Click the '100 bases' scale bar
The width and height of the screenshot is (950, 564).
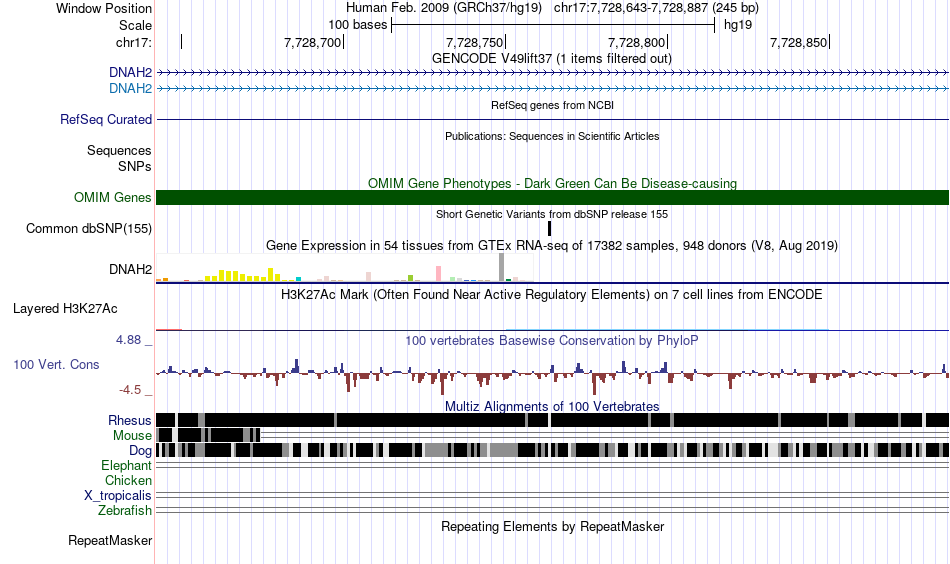point(553,25)
